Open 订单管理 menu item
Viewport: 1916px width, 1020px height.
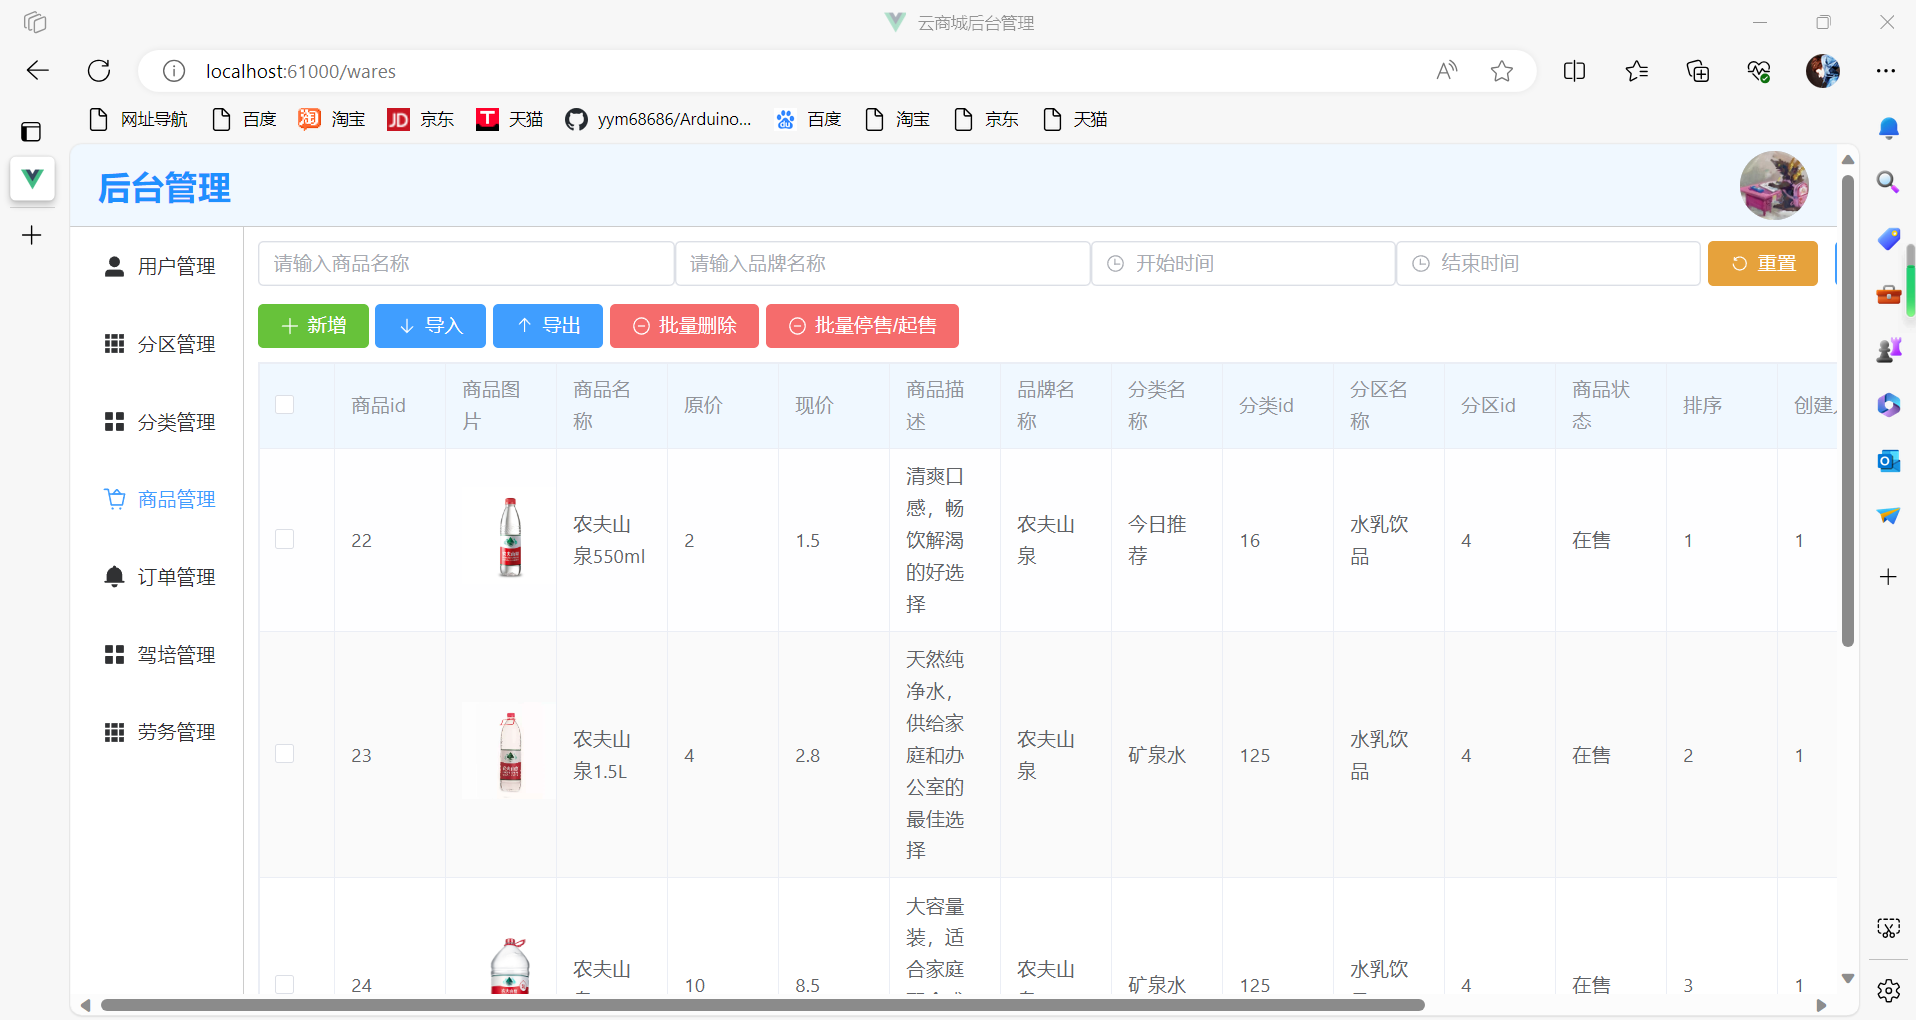[x=160, y=577]
